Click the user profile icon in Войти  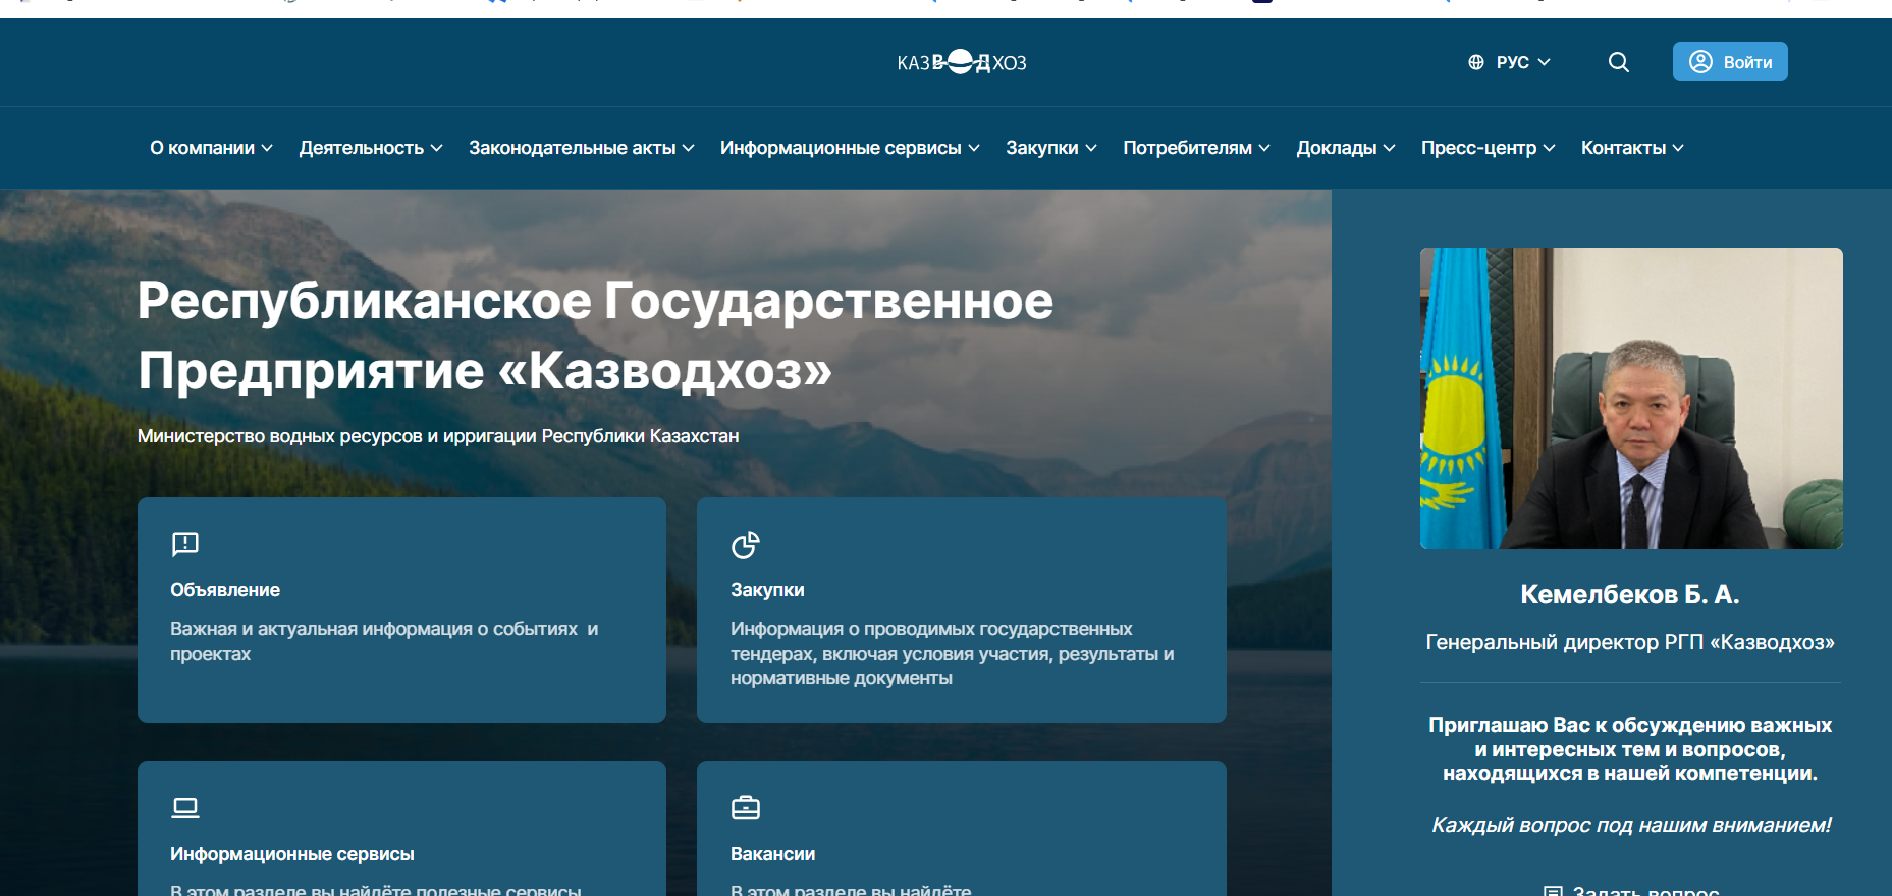point(1700,62)
